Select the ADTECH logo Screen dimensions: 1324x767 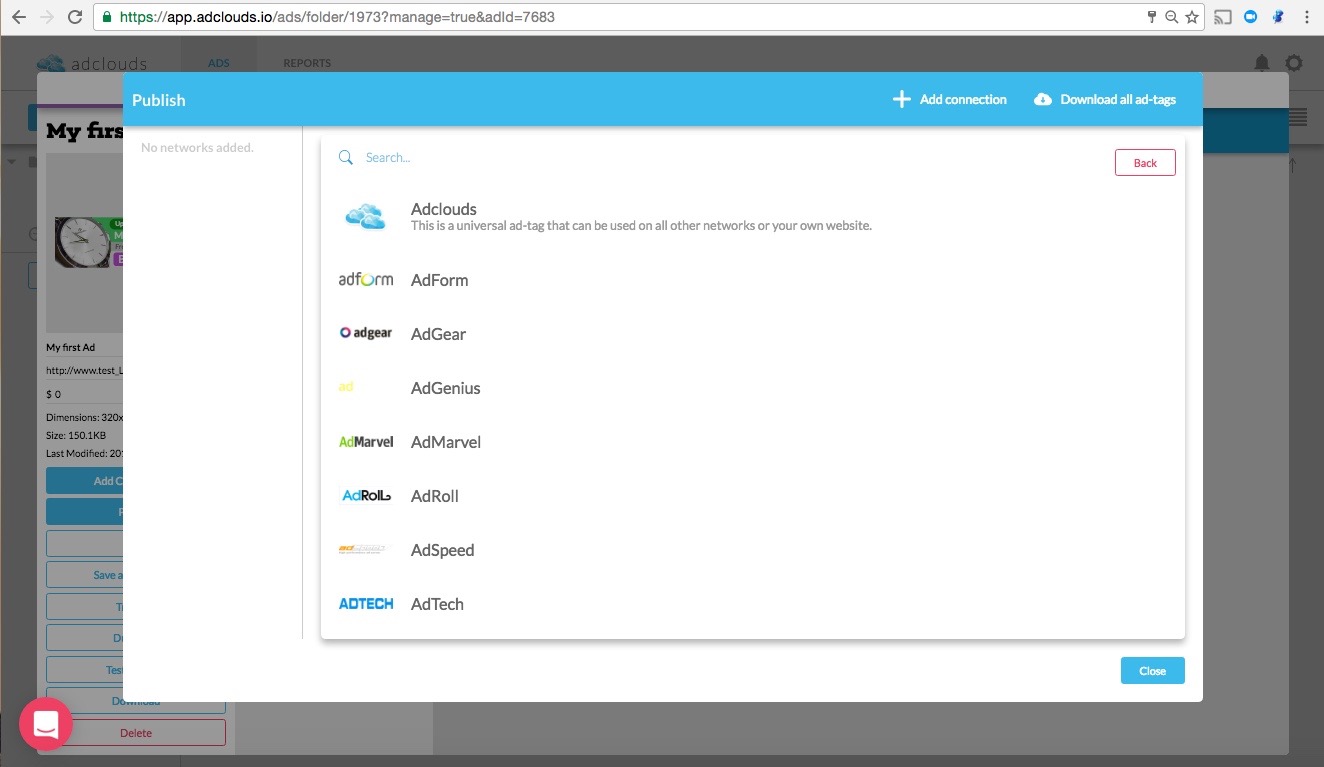[366, 603]
